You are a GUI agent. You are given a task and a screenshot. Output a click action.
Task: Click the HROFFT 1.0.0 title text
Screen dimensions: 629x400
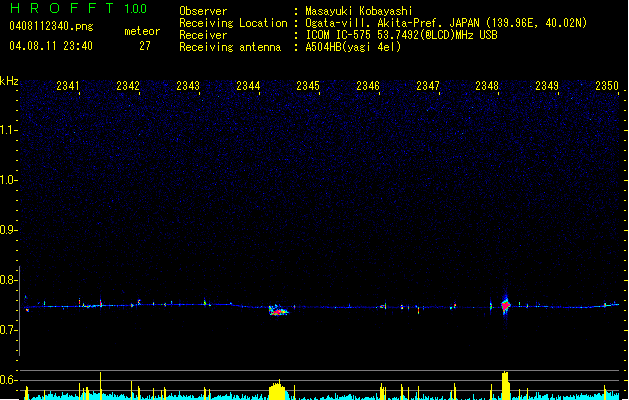pyautogui.click(x=78, y=8)
